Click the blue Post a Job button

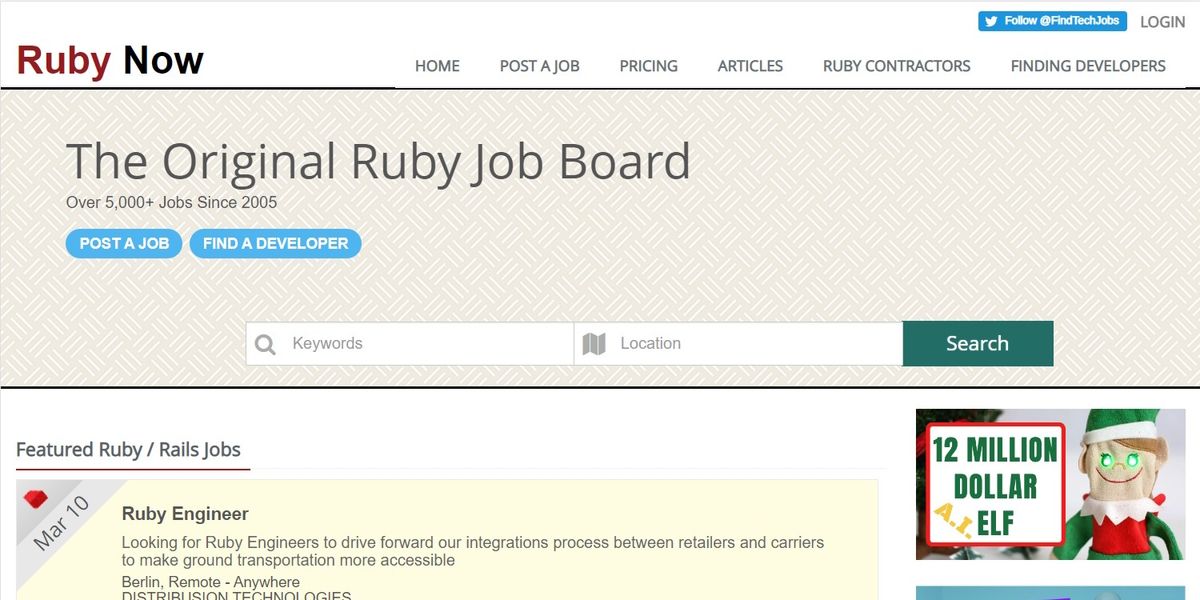pyautogui.click(x=124, y=243)
